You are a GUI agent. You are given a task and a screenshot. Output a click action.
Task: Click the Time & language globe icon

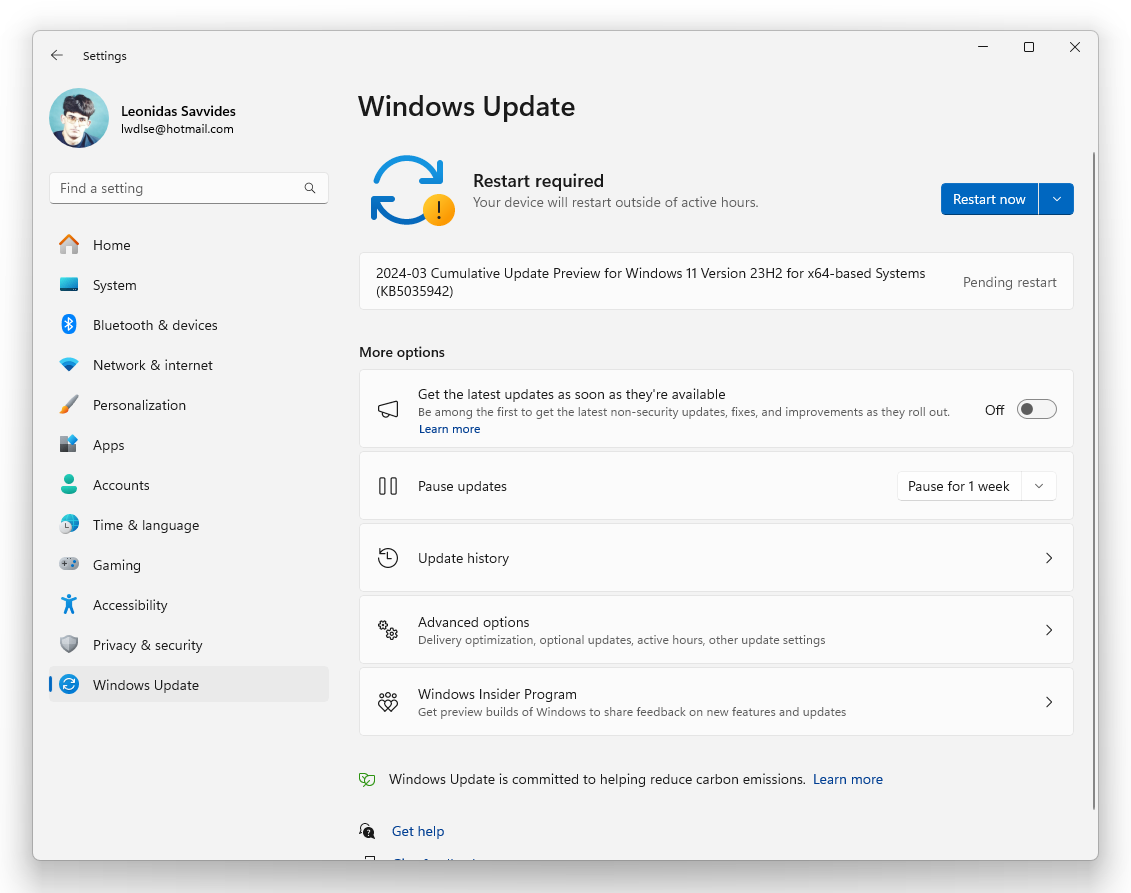pyautogui.click(x=69, y=524)
